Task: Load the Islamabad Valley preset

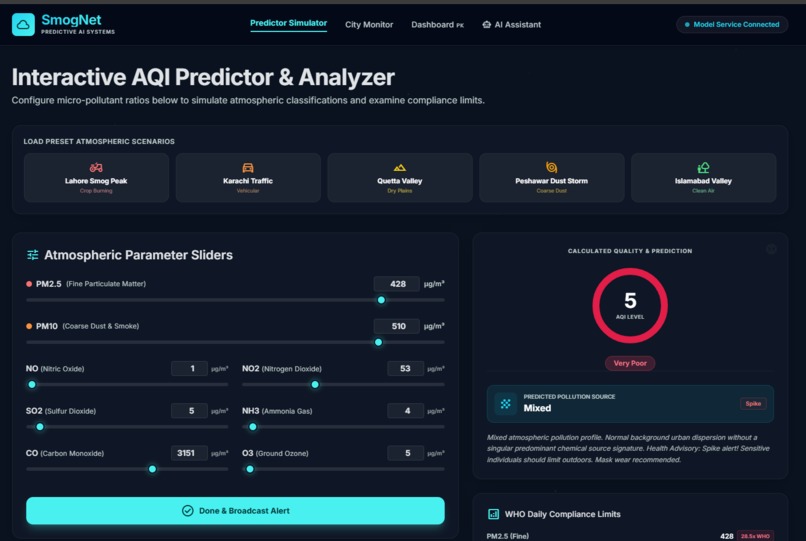Action: point(703,177)
